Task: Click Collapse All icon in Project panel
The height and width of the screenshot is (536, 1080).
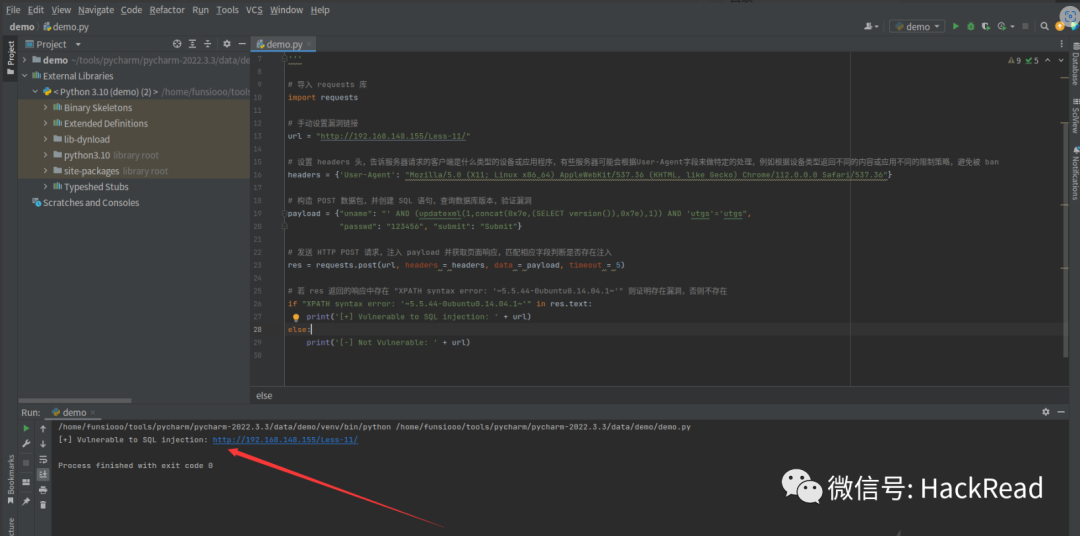Action: (207, 44)
